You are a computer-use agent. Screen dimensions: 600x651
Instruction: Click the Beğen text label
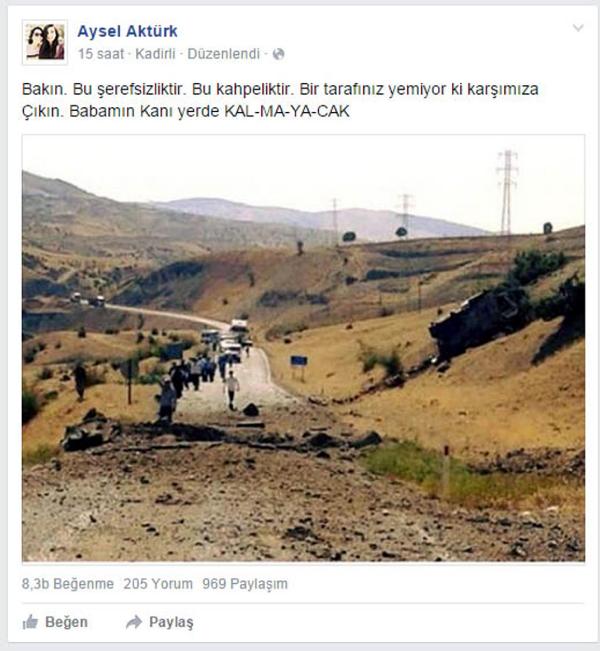coord(66,622)
